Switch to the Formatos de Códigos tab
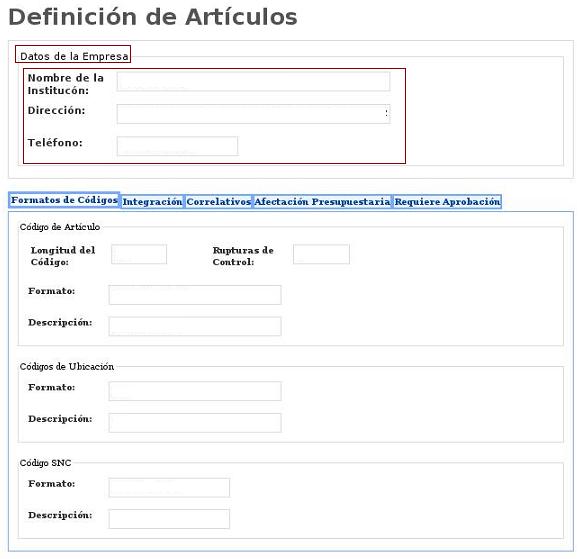Image resolution: width=583 pixels, height=559 pixels. click(64, 200)
